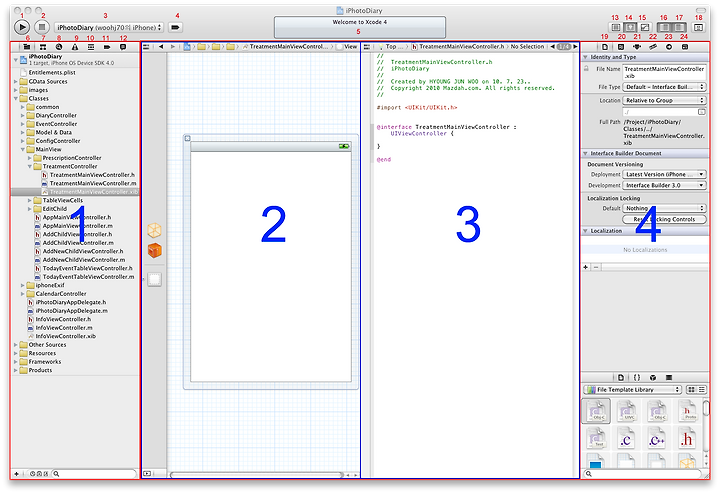Open the File Template Library dropdown
The height and width of the screenshot is (494, 720).
(632, 389)
